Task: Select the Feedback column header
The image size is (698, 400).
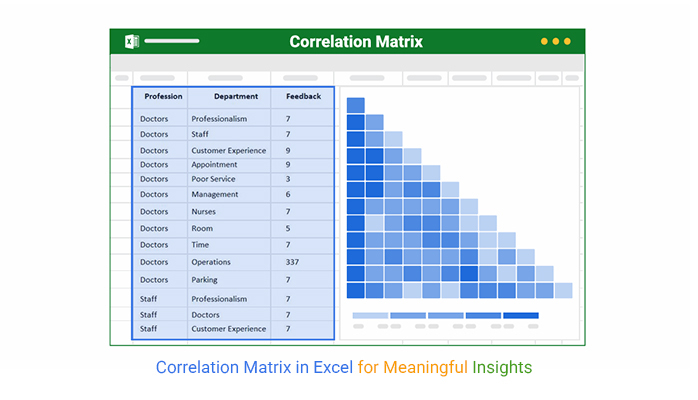Action: pos(303,96)
